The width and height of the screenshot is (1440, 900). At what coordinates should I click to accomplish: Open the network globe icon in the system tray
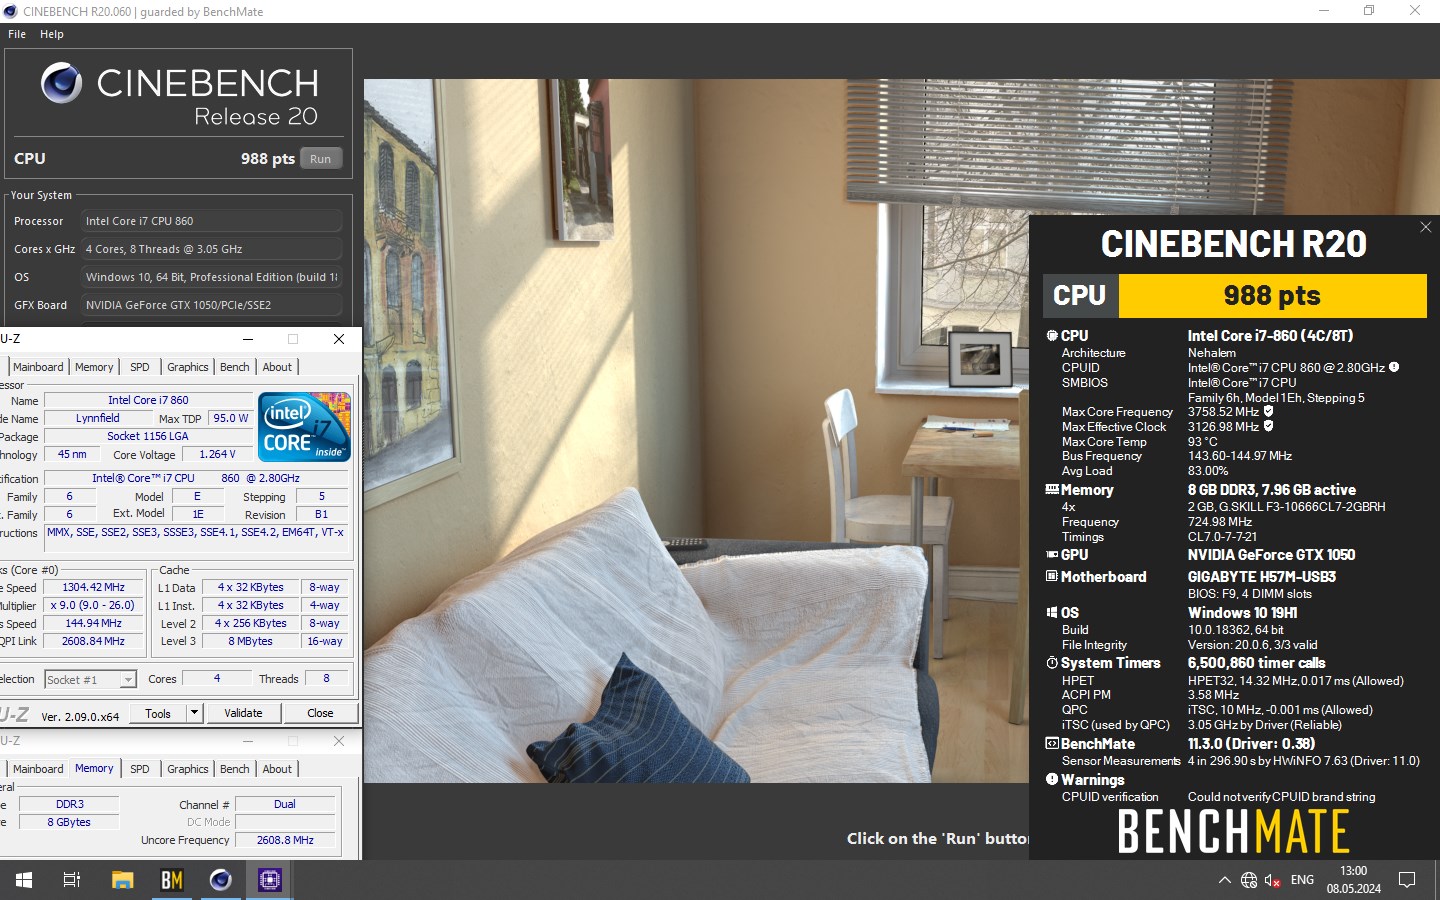1249,880
